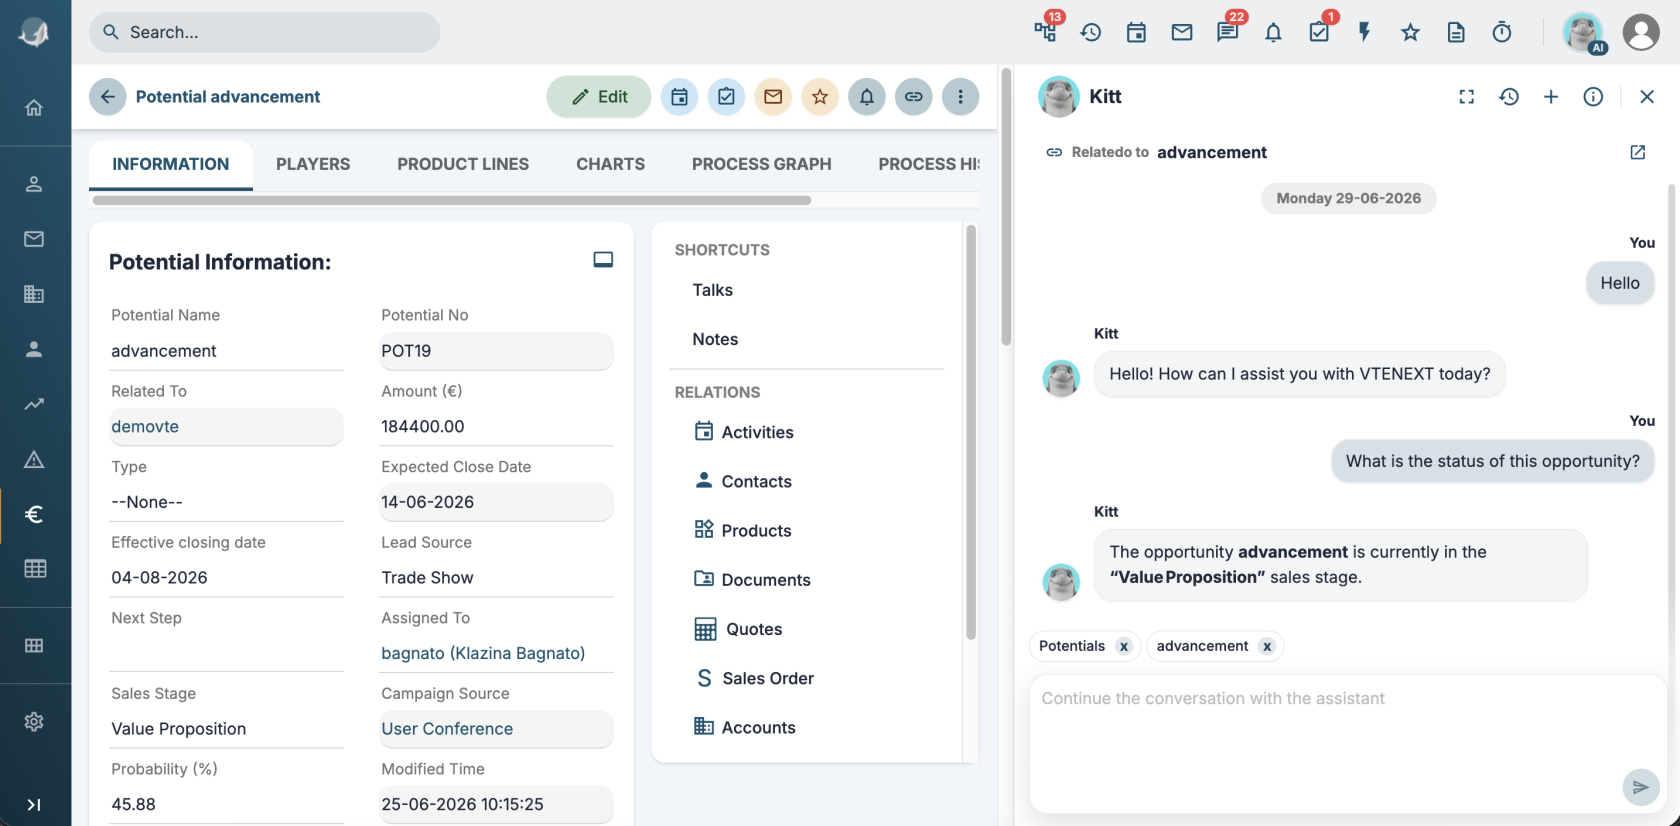Image resolution: width=1680 pixels, height=826 pixels.
Task: Open the Documents relation
Action: click(x=752, y=580)
